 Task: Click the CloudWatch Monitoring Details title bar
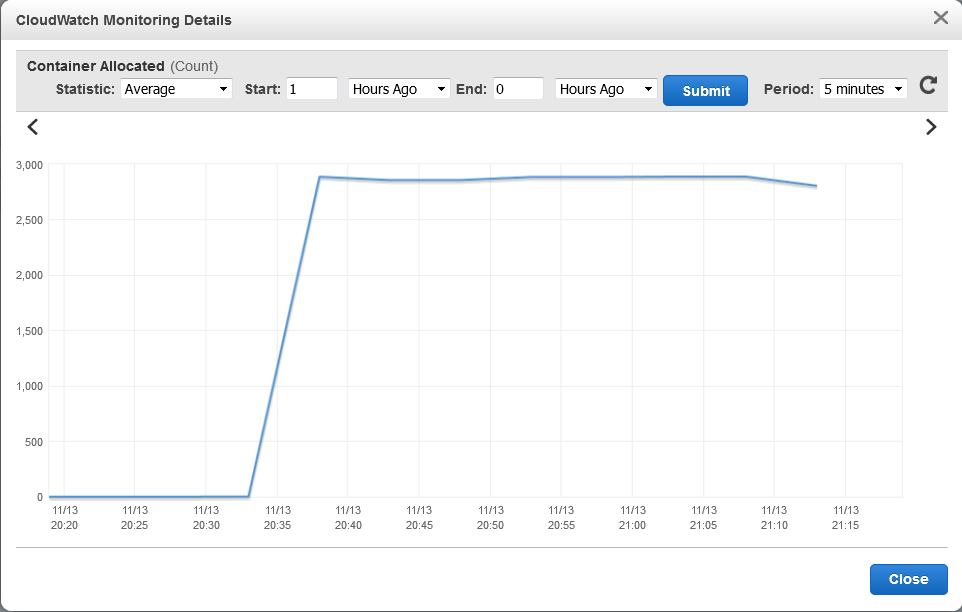pos(123,20)
